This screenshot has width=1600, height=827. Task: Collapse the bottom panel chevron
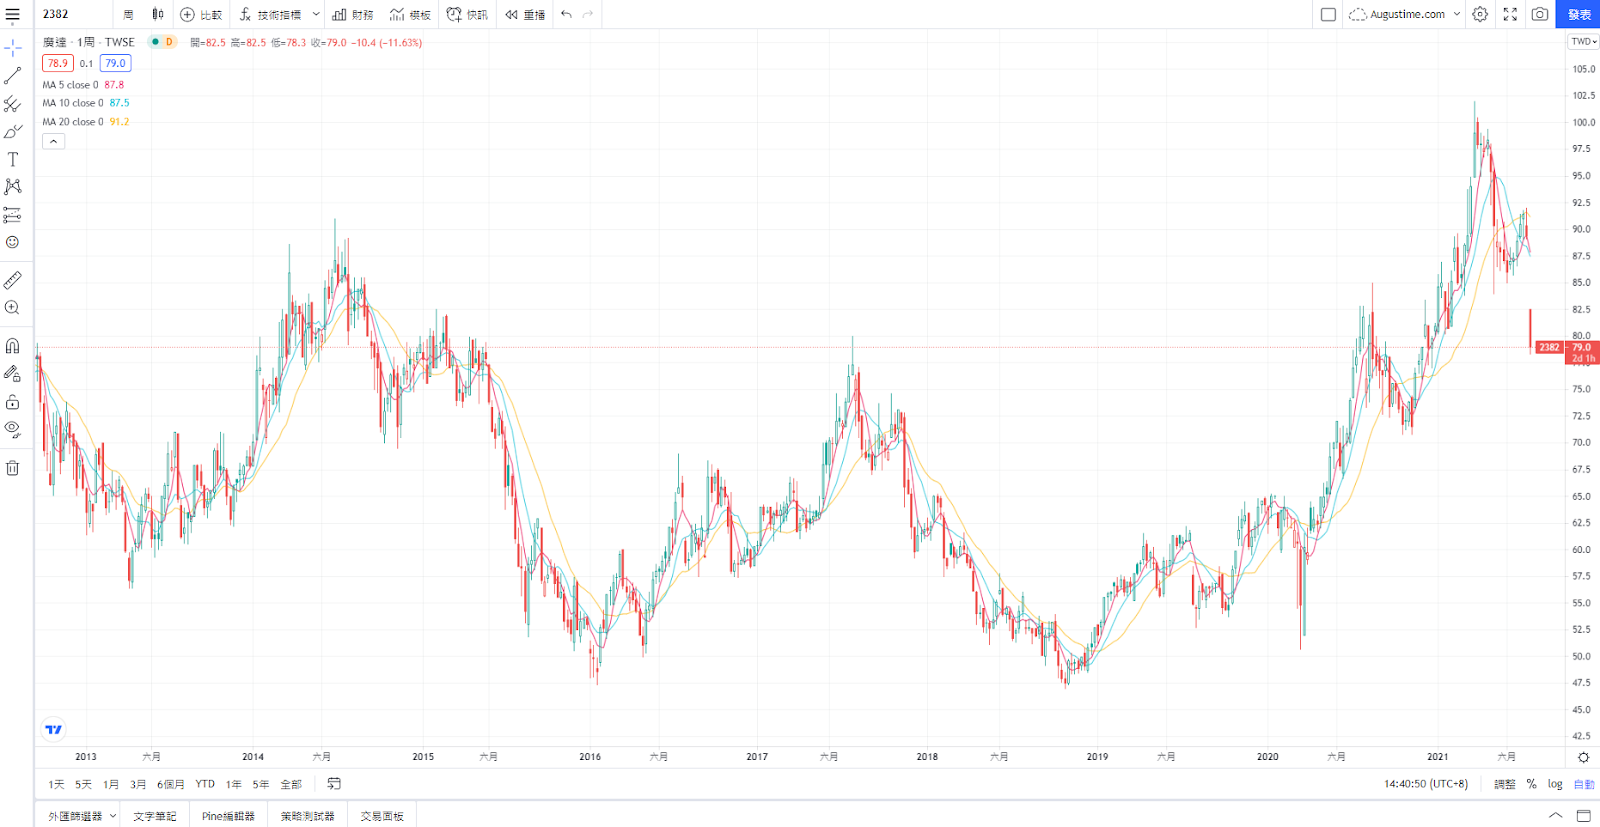(1555, 816)
